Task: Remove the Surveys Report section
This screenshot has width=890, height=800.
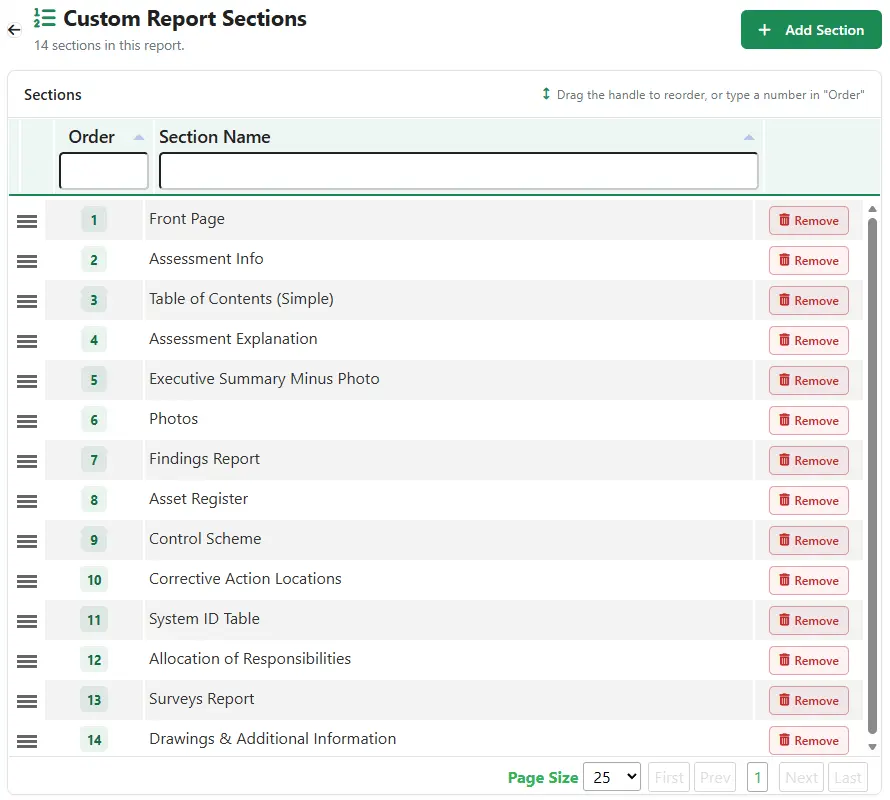Action: pyautogui.click(x=808, y=701)
